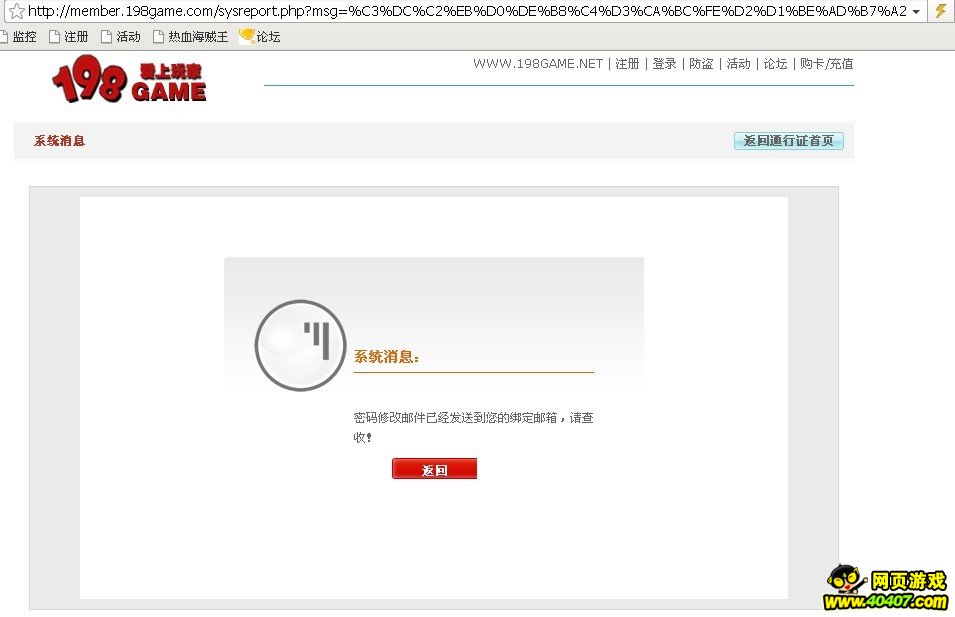Click the bookmark star icon in address bar
This screenshot has width=955, height=617.
click(16, 11)
